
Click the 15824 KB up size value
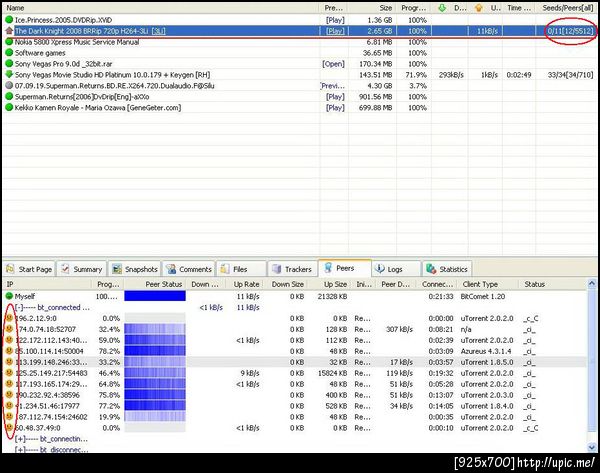click(332, 373)
